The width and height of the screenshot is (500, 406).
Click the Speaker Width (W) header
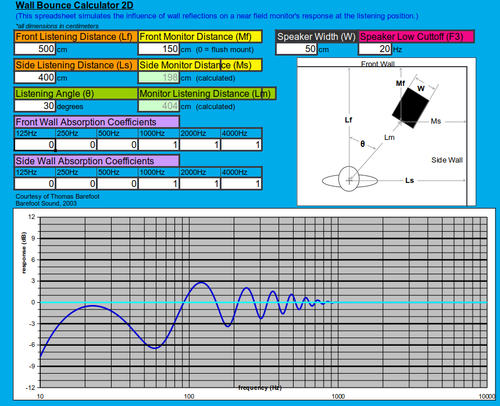[x=316, y=37]
